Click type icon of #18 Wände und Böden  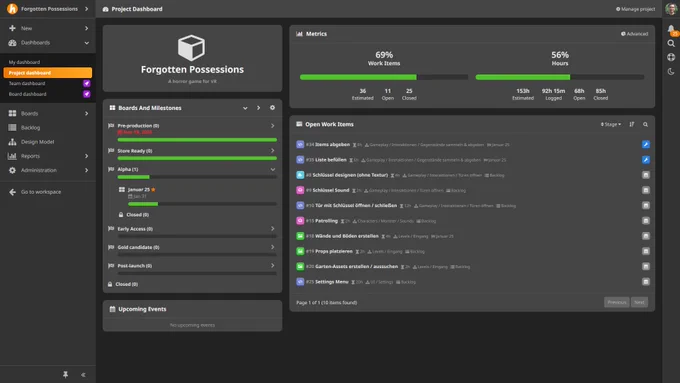click(x=300, y=236)
